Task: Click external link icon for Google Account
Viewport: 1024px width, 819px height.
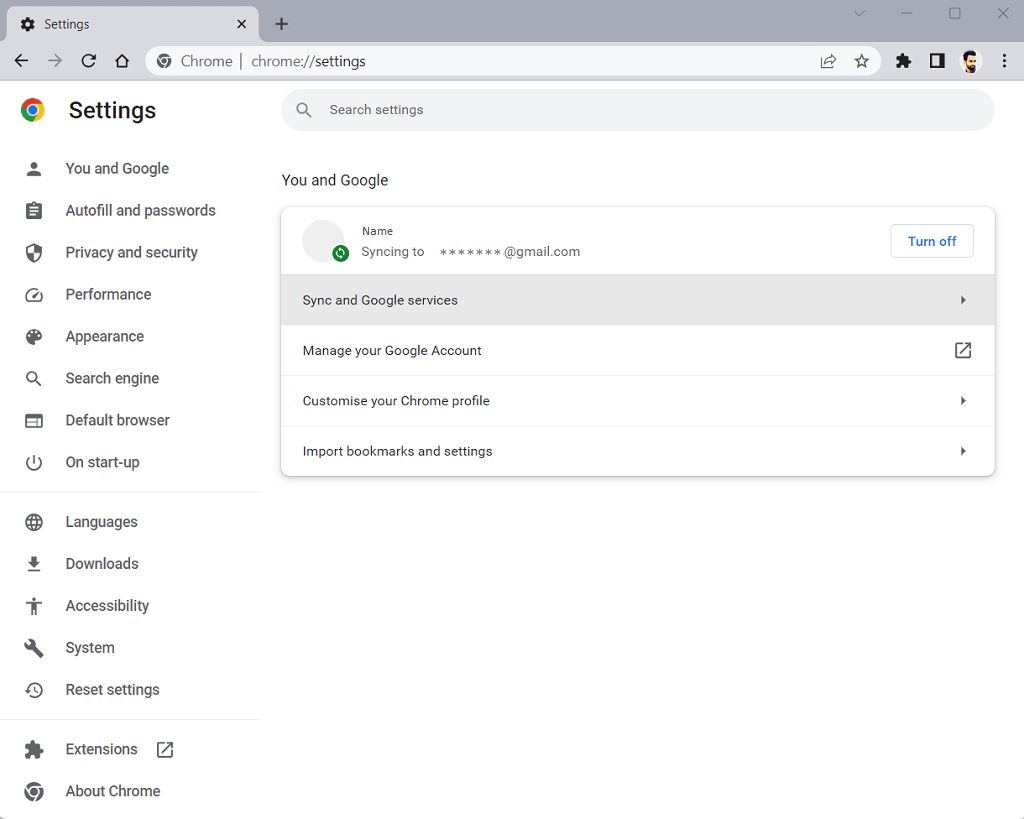Action: (963, 350)
